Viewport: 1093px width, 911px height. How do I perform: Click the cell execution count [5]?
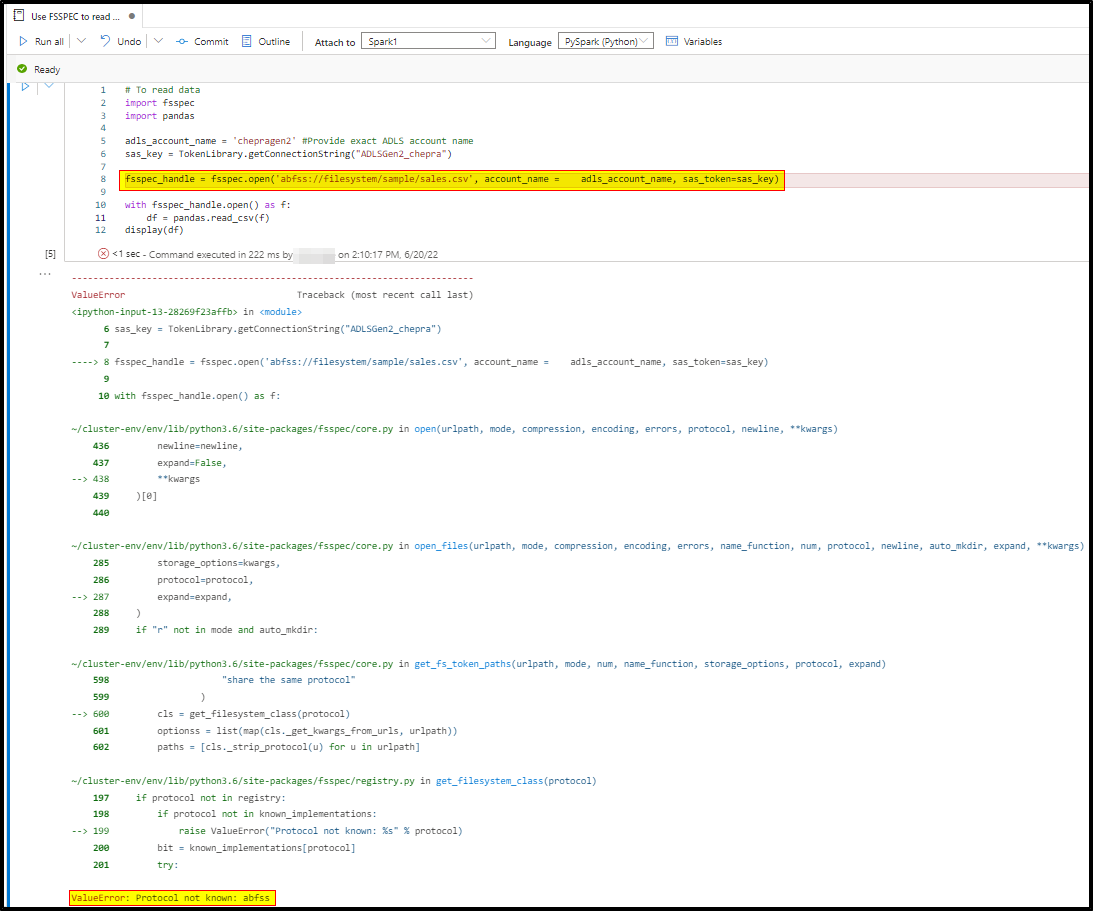(50, 254)
